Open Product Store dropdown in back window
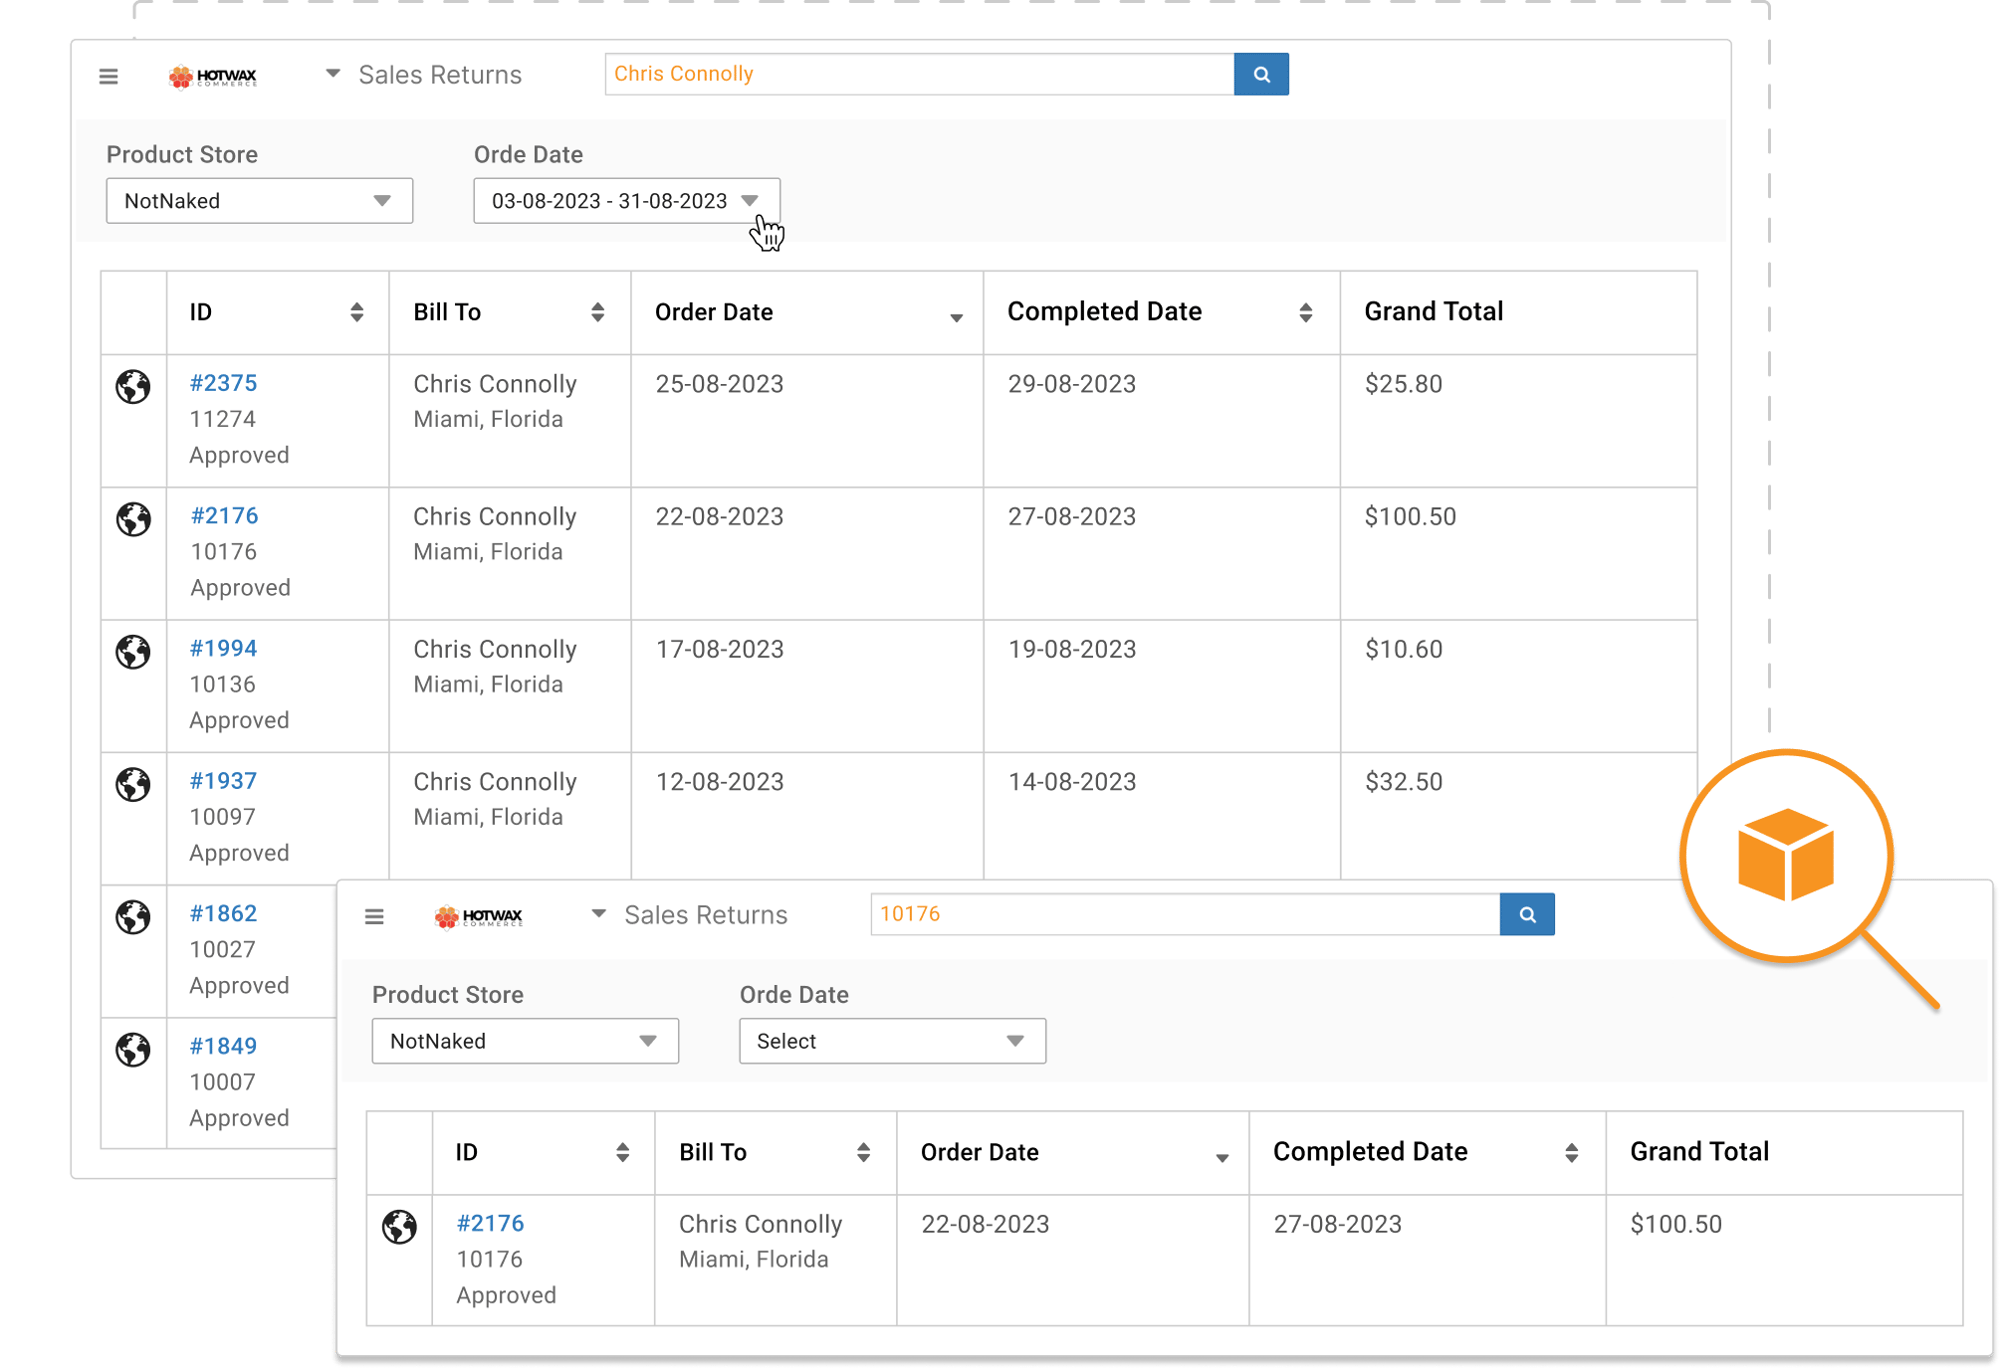This screenshot has height=1369, width=2000. (x=259, y=201)
